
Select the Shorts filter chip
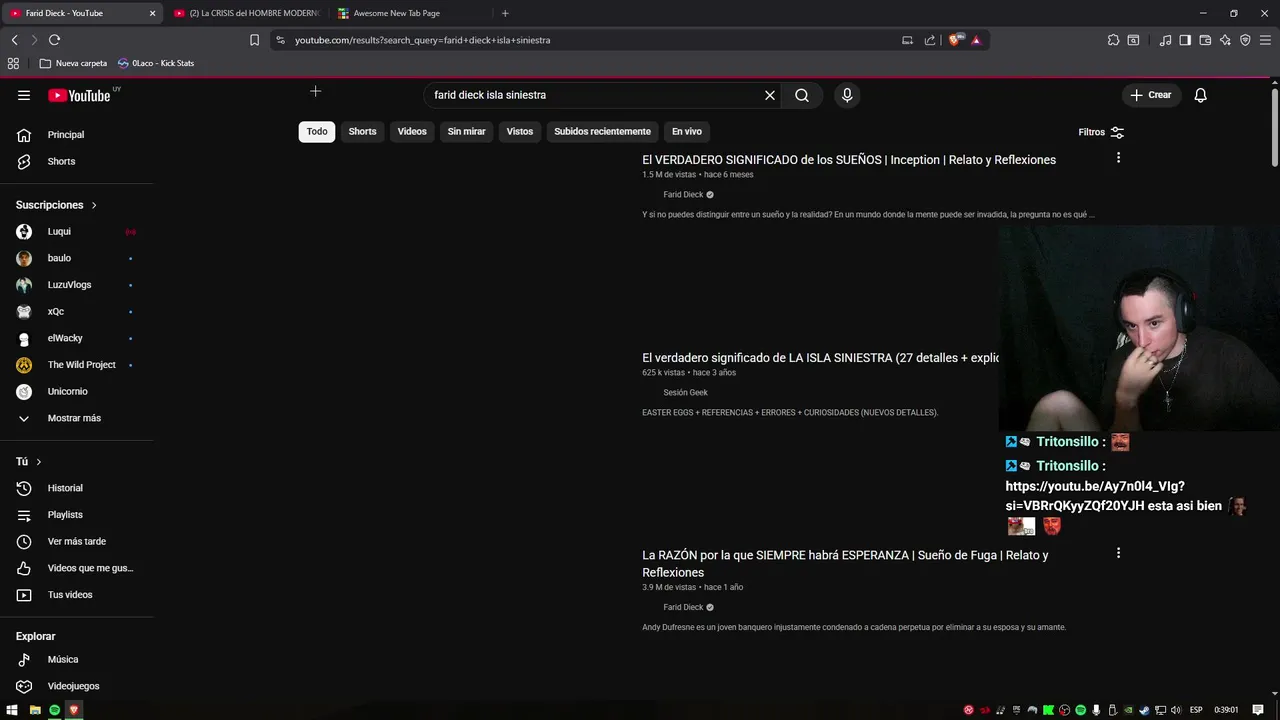(362, 132)
